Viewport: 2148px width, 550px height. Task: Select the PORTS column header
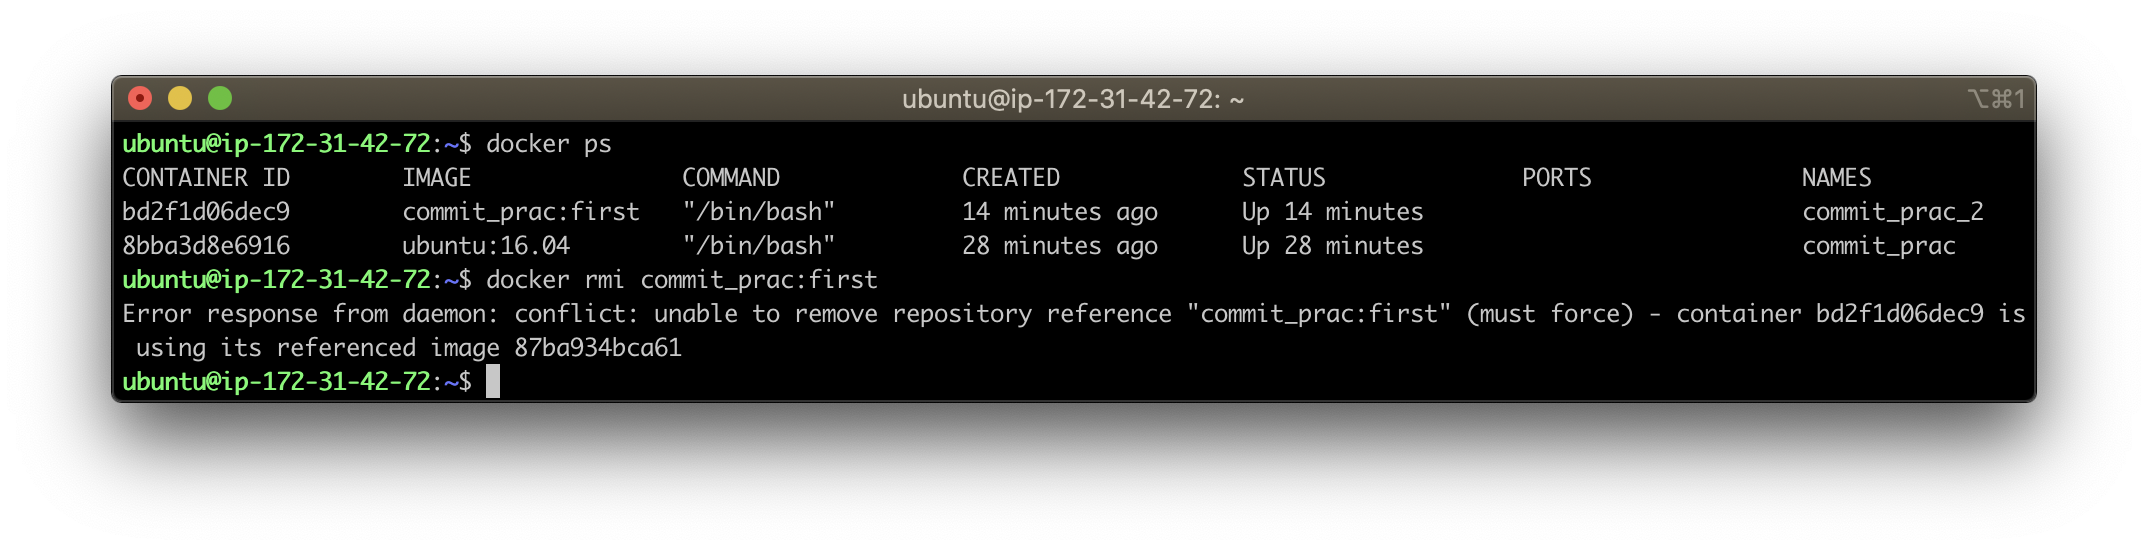pyautogui.click(x=1557, y=178)
